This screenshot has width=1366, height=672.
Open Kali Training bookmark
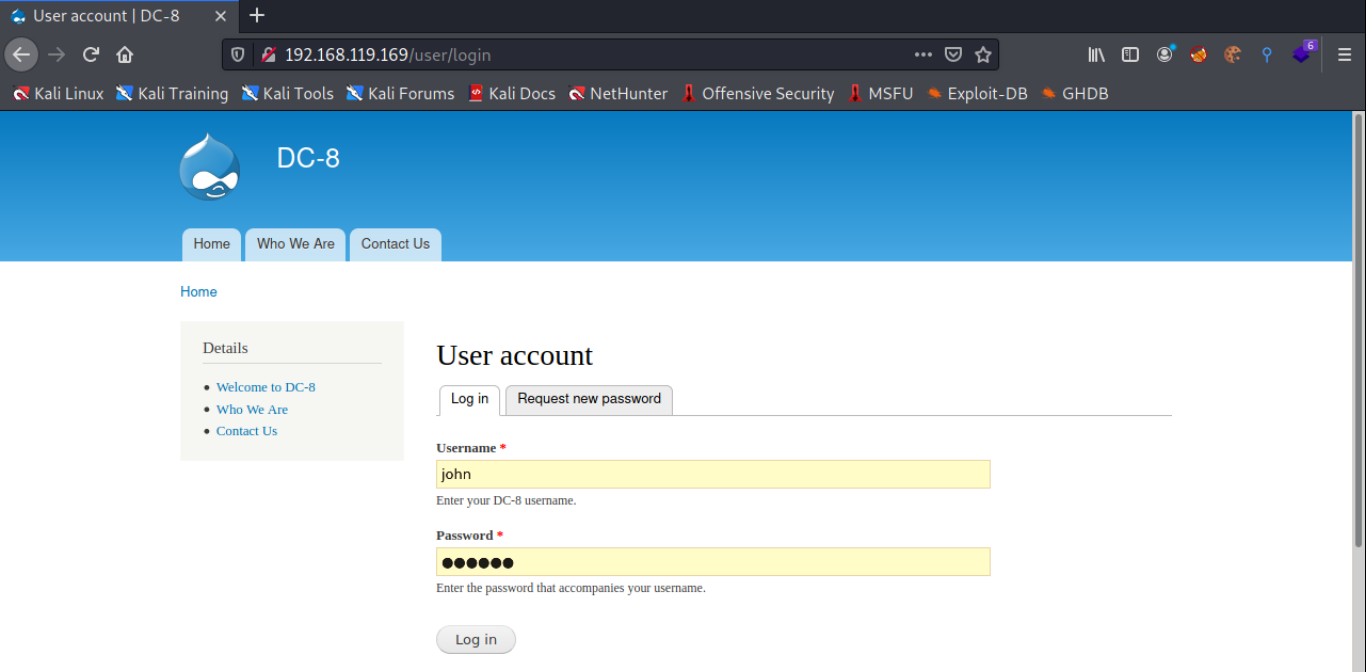click(x=172, y=93)
